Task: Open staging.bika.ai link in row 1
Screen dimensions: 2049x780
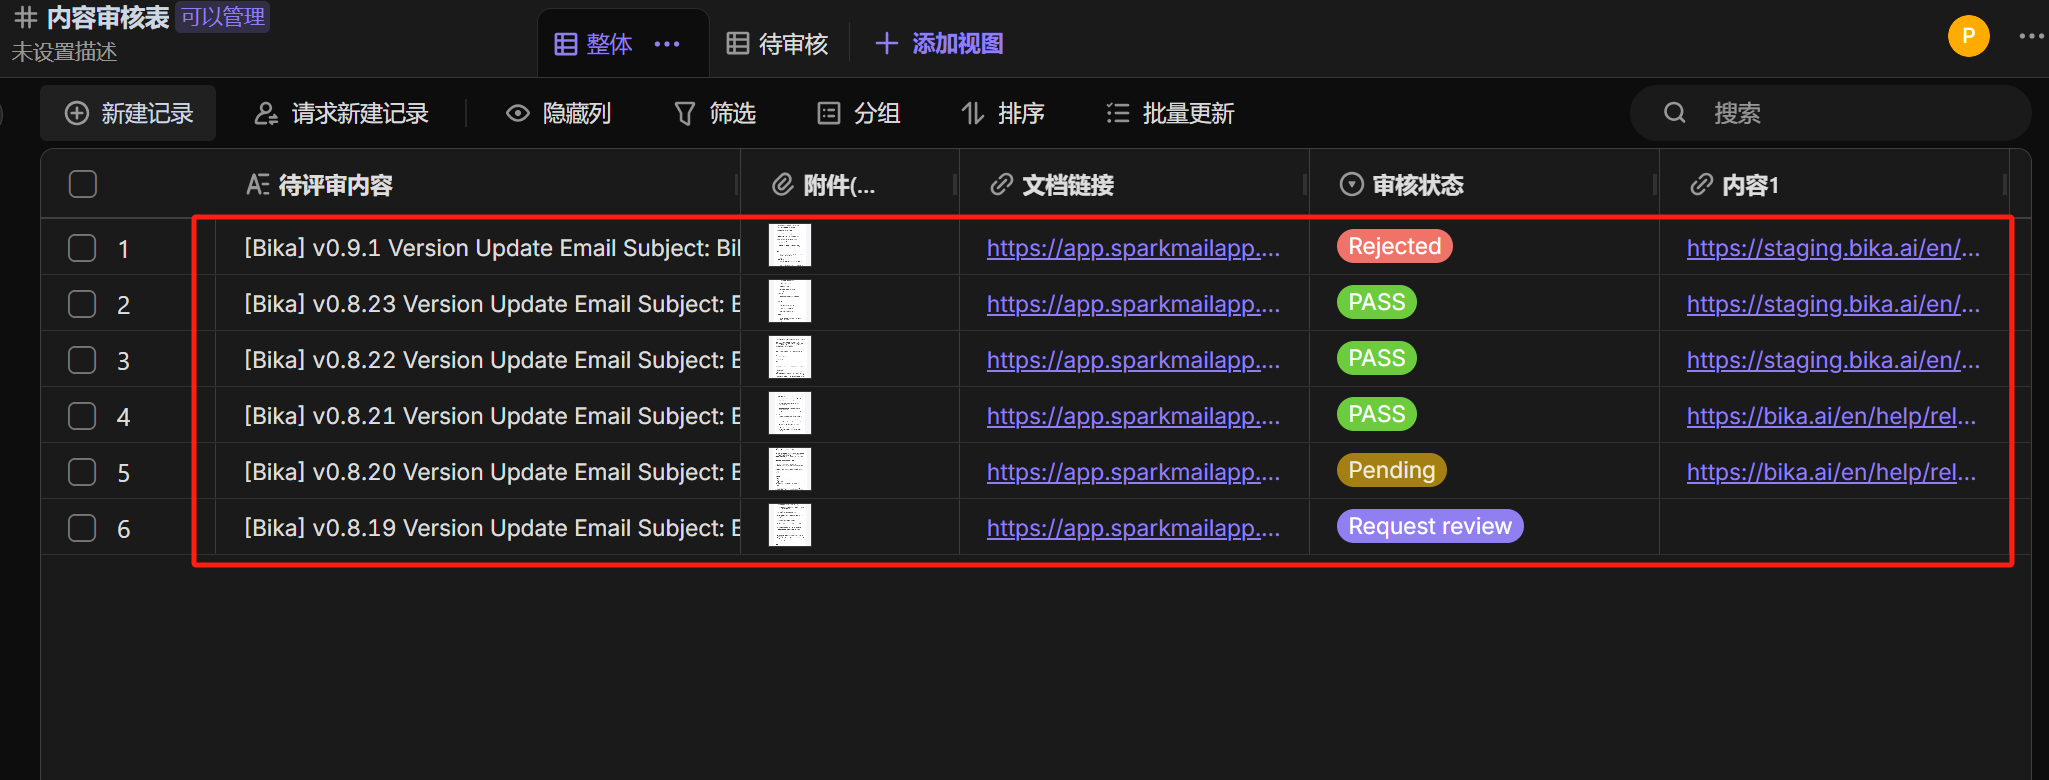Action: tap(1833, 248)
